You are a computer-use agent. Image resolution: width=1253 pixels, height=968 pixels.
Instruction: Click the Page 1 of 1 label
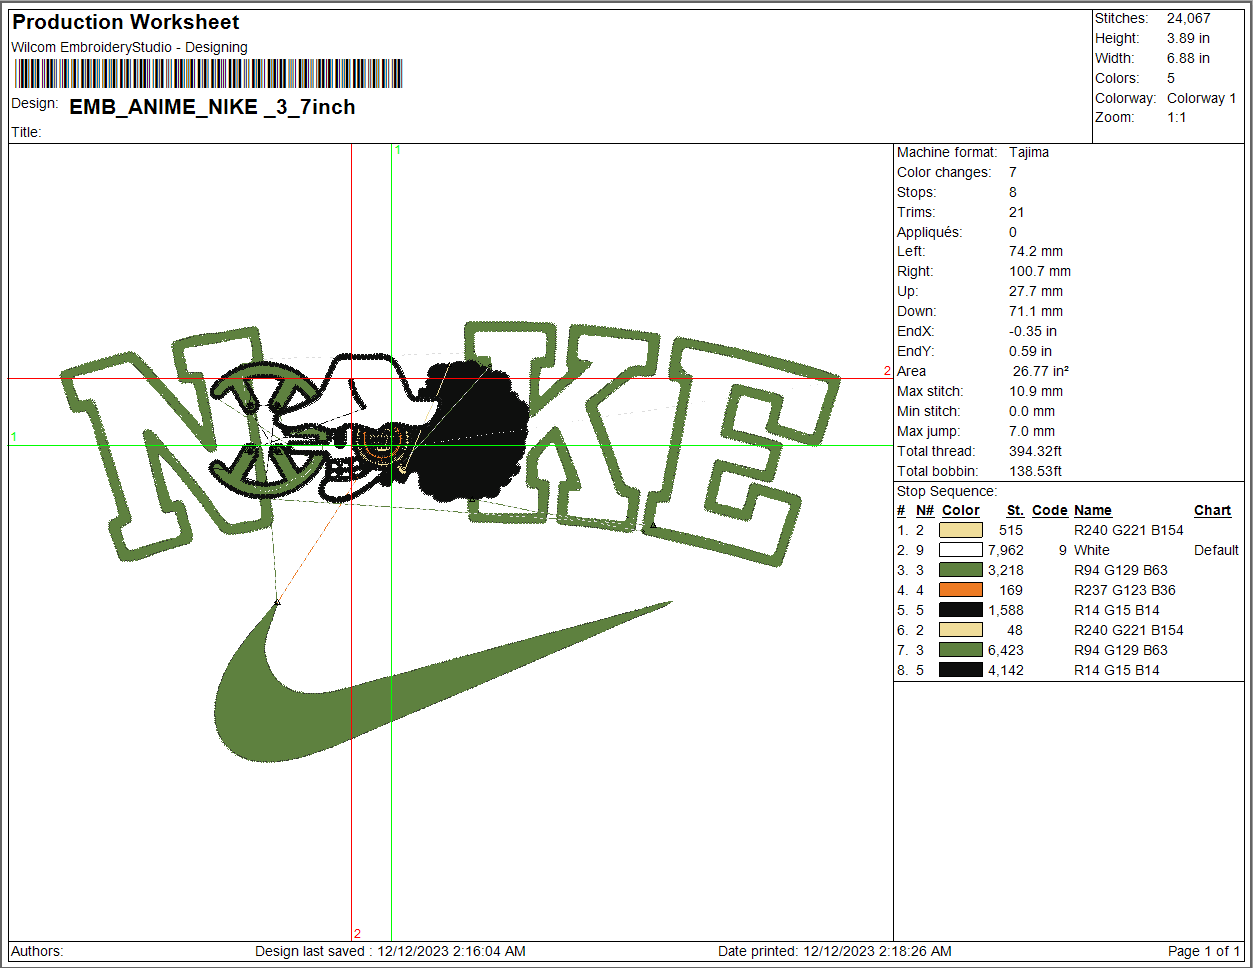(1203, 951)
